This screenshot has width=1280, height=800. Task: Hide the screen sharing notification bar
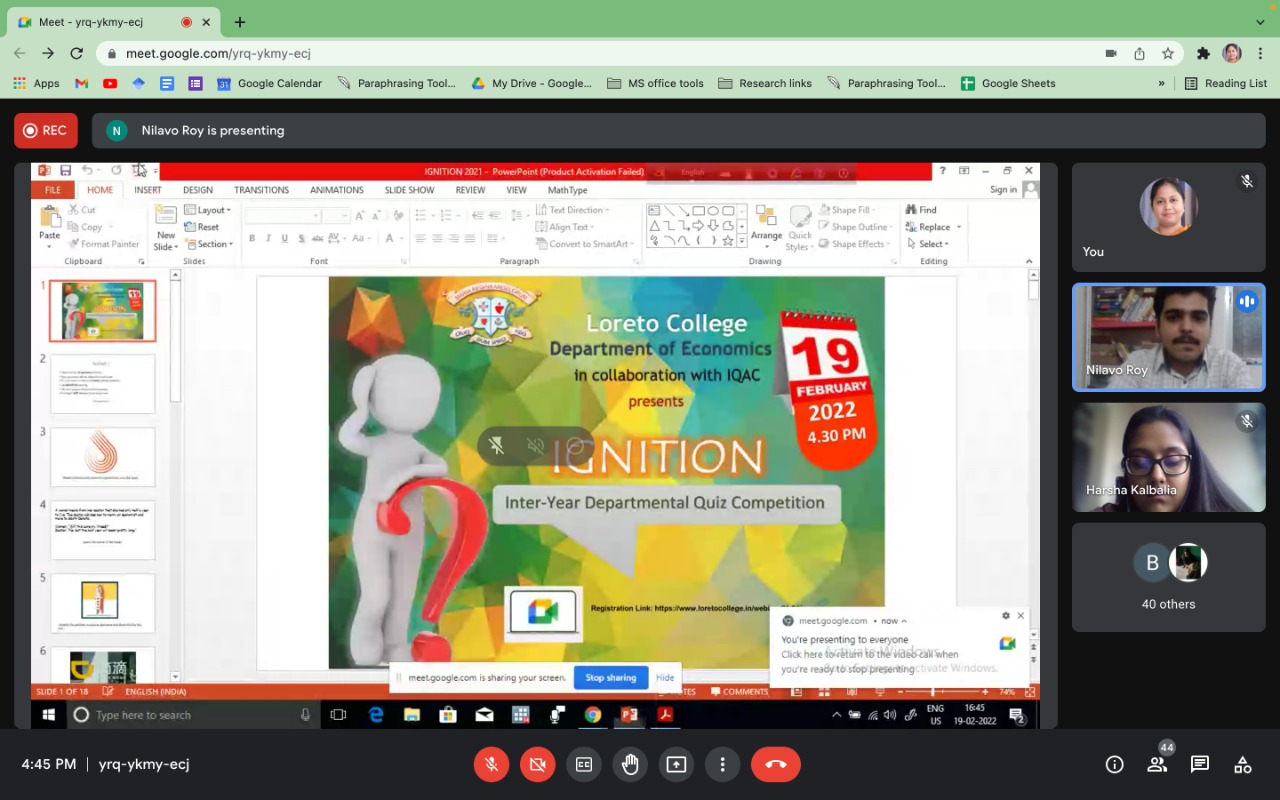665,677
